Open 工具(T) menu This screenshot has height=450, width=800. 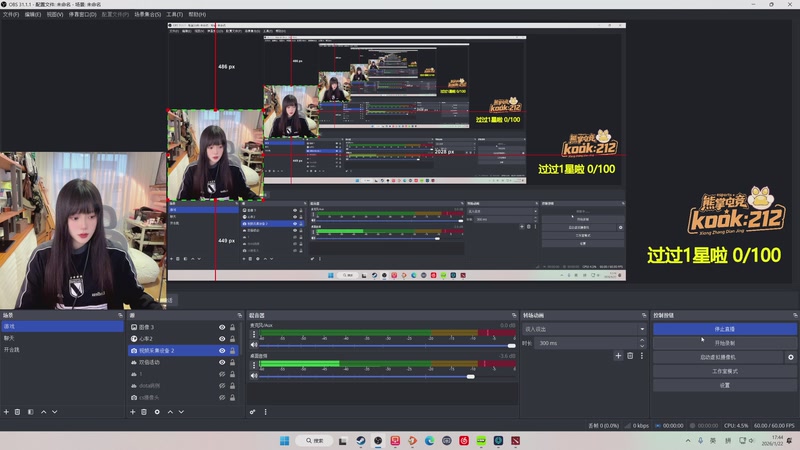[x=174, y=14]
